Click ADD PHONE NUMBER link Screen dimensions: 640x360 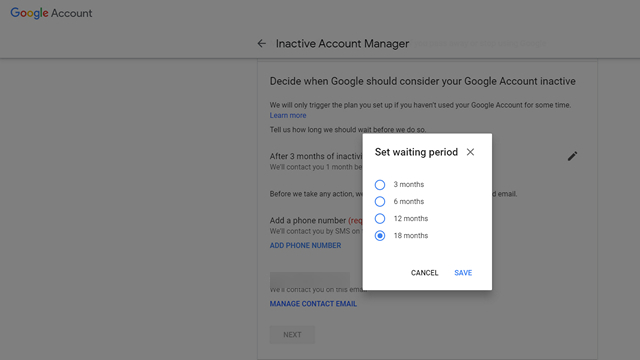(x=305, y=245)
